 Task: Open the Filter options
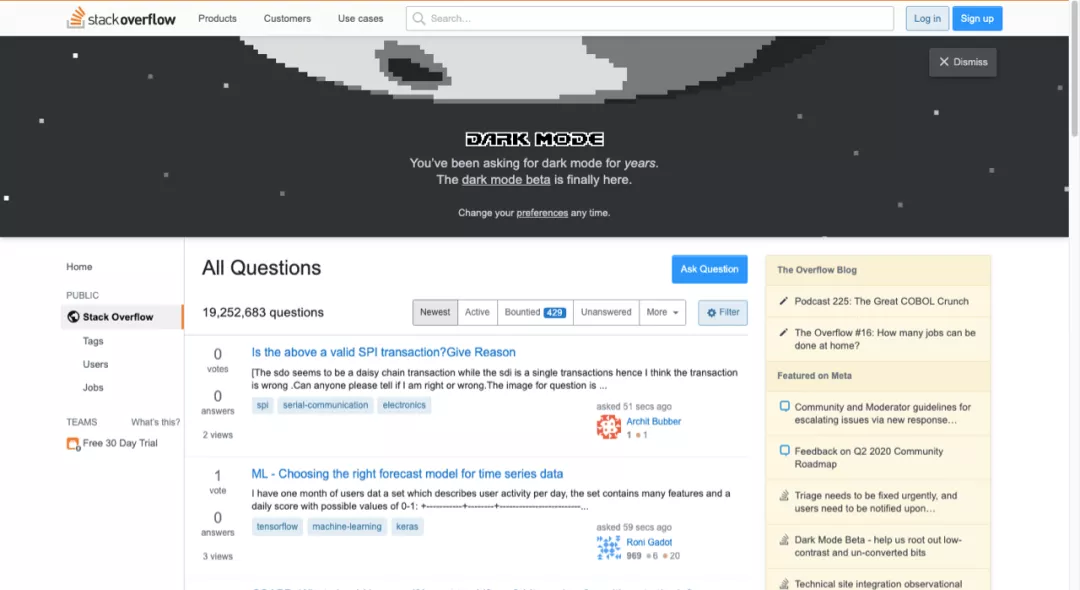[723, 313]
